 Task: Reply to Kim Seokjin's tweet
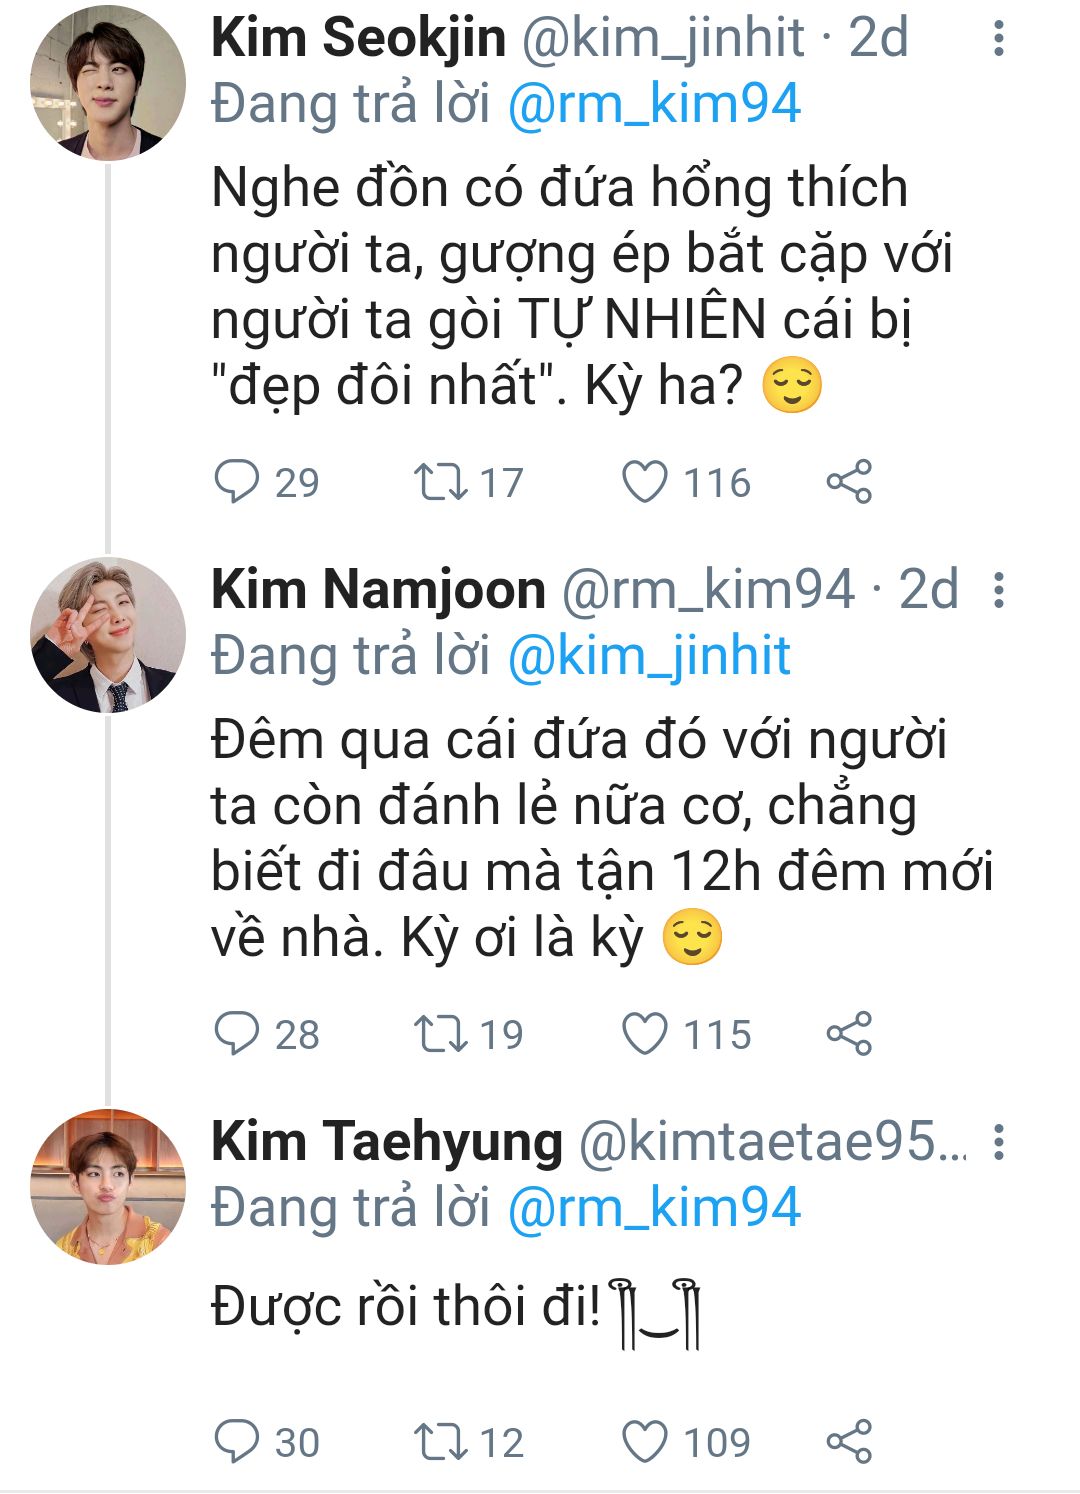pos(237,482)
